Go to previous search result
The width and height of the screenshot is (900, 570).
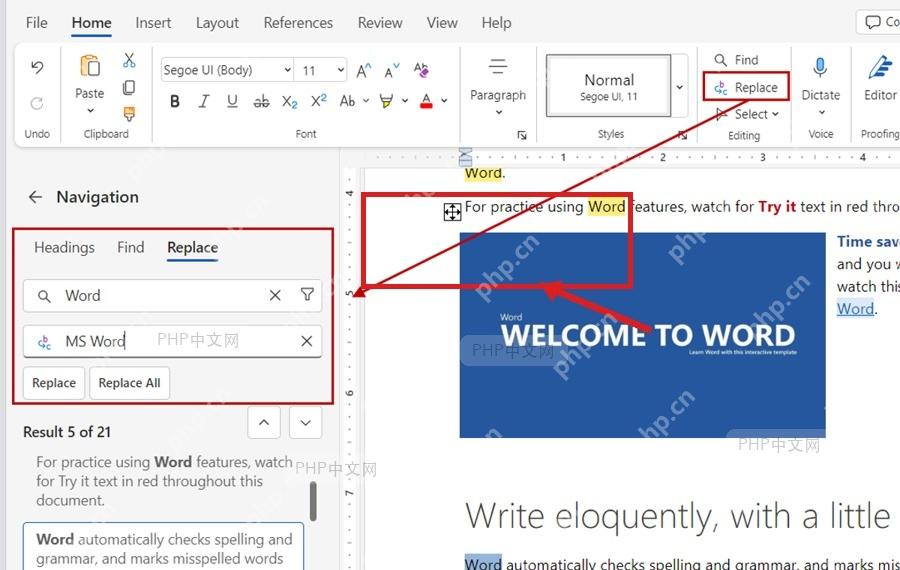pyautogui.click(x=264, y=422)
